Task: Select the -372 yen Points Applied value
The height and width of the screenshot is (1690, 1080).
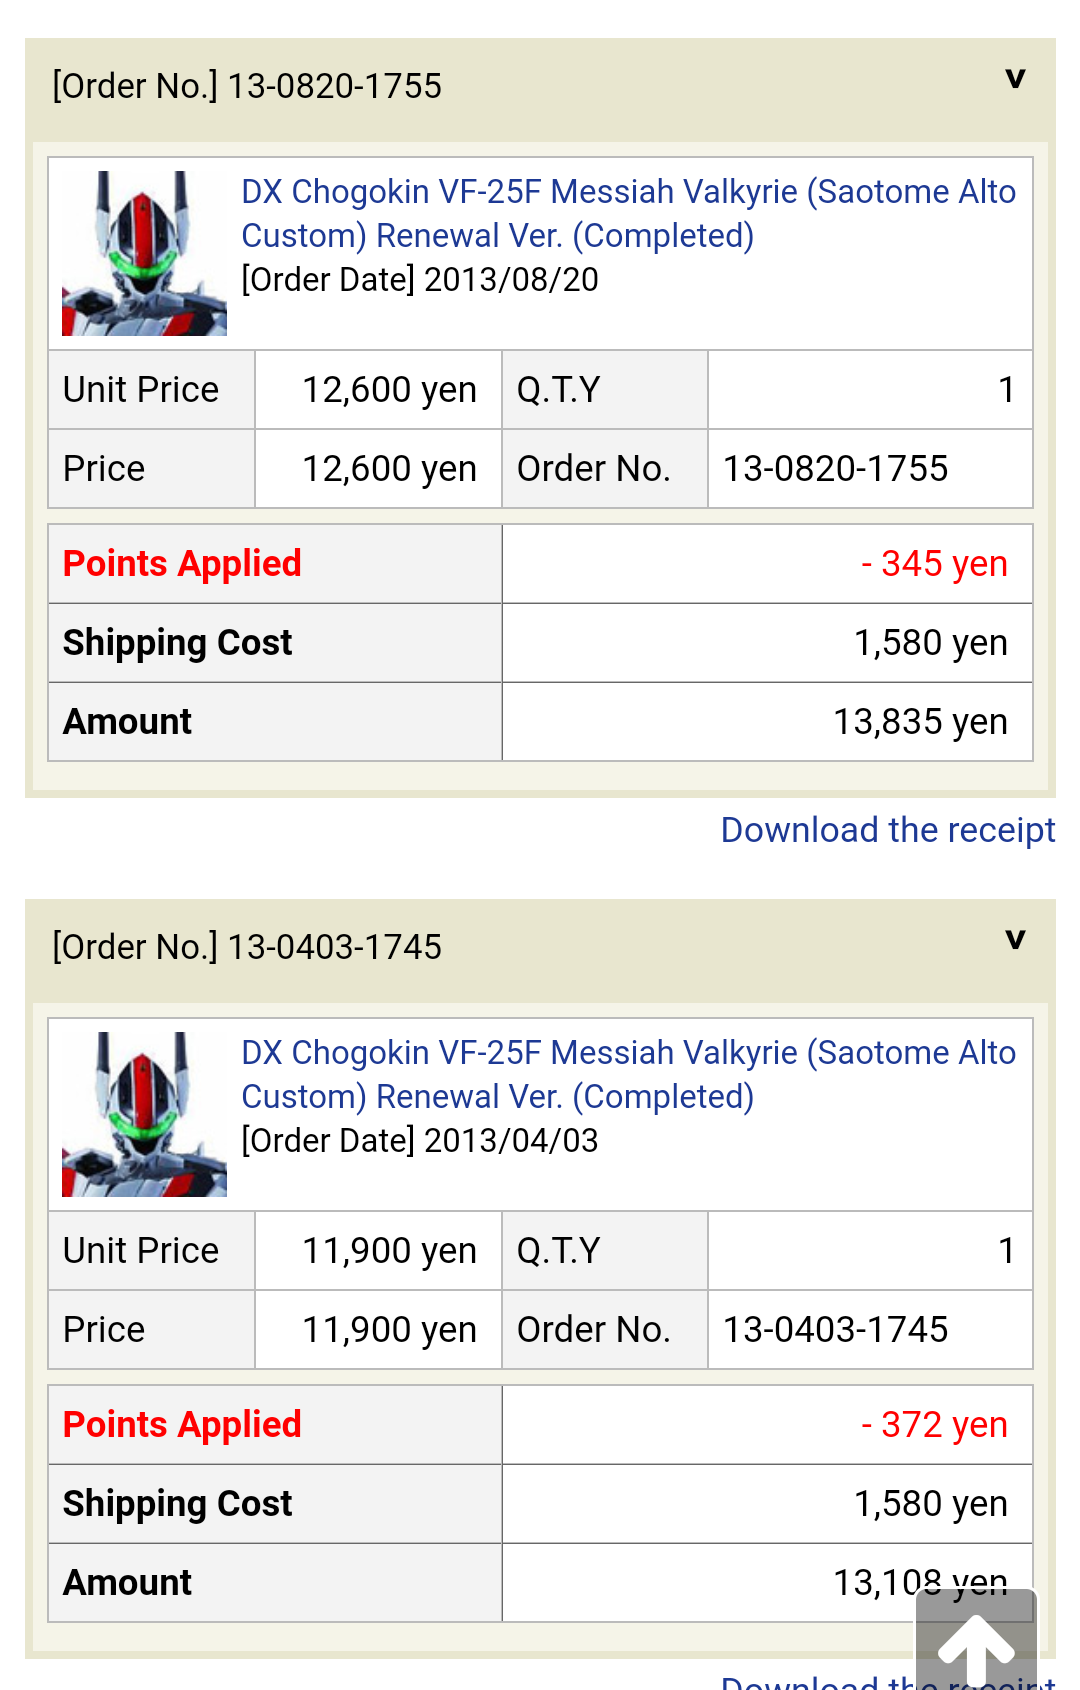Action: (934, 1425)
